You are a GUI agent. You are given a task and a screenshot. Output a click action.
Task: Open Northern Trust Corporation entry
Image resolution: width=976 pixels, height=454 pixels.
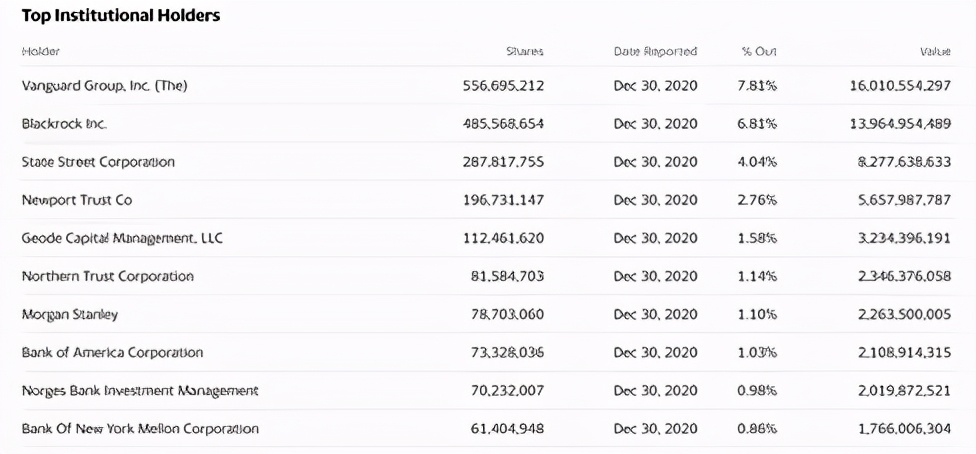pos(107,277)
